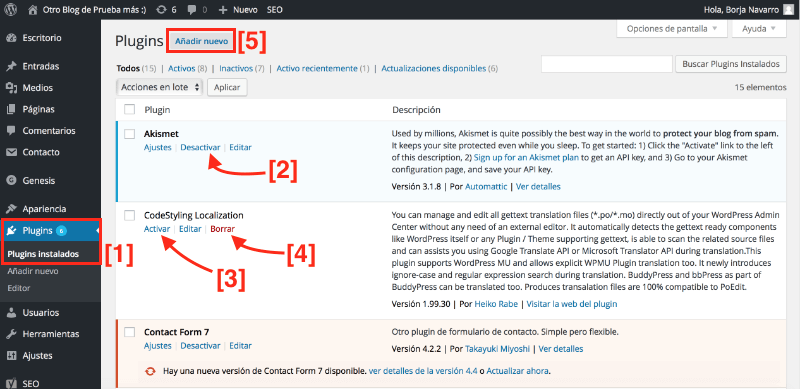Screen dimensions: 800x389
Task: Click Editar under Contact Form 7
Action: click(x=240, y=345)
